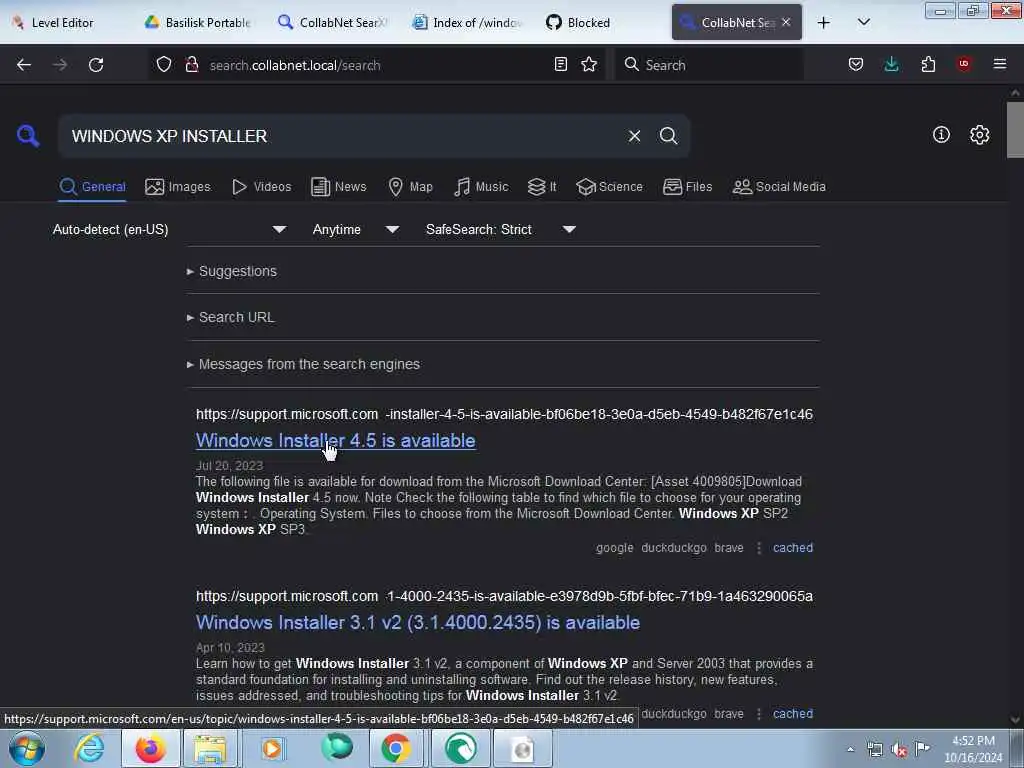Select the It search category
This screenshot has height=768, width=1024.
click(541, 187)
